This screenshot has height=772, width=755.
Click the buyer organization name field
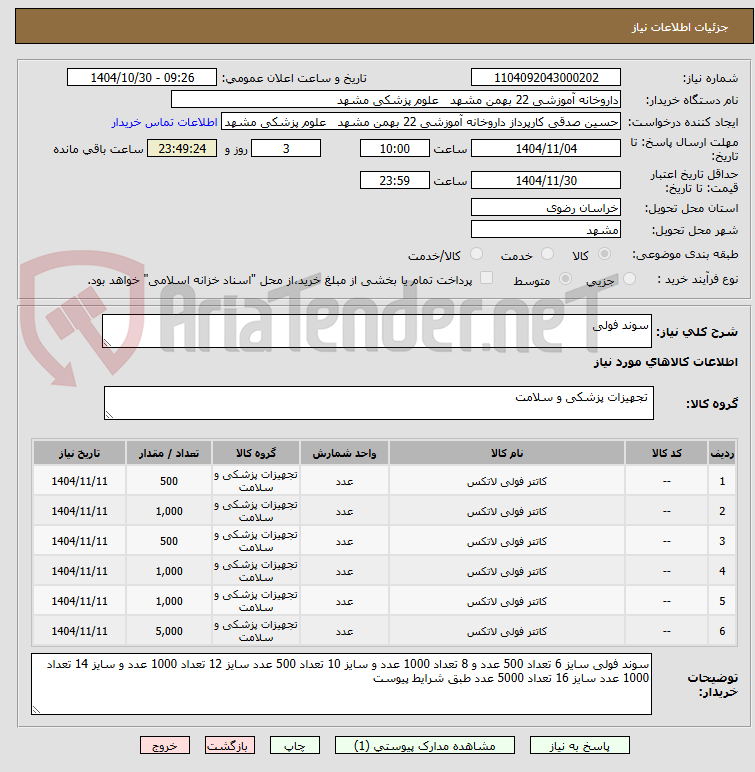pos(395,99)
